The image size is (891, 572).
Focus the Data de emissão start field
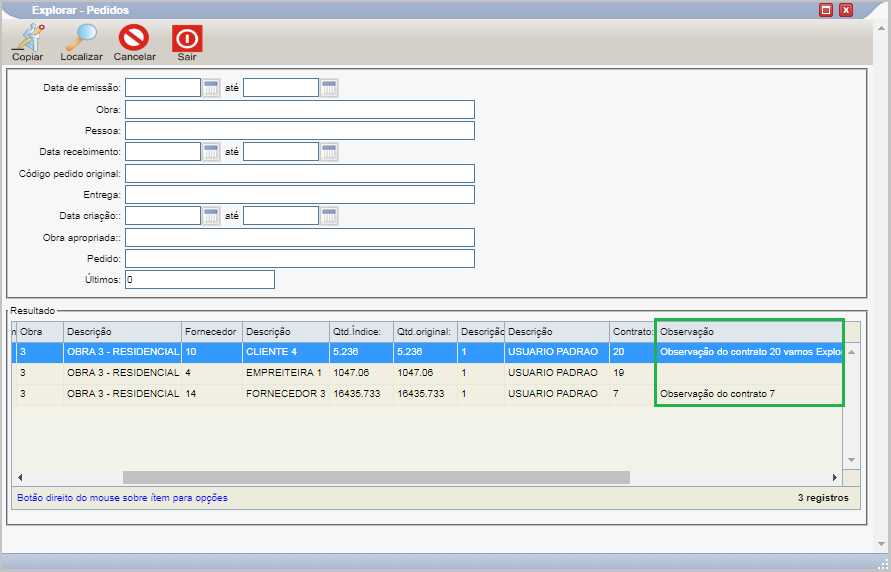pos(163,88)
